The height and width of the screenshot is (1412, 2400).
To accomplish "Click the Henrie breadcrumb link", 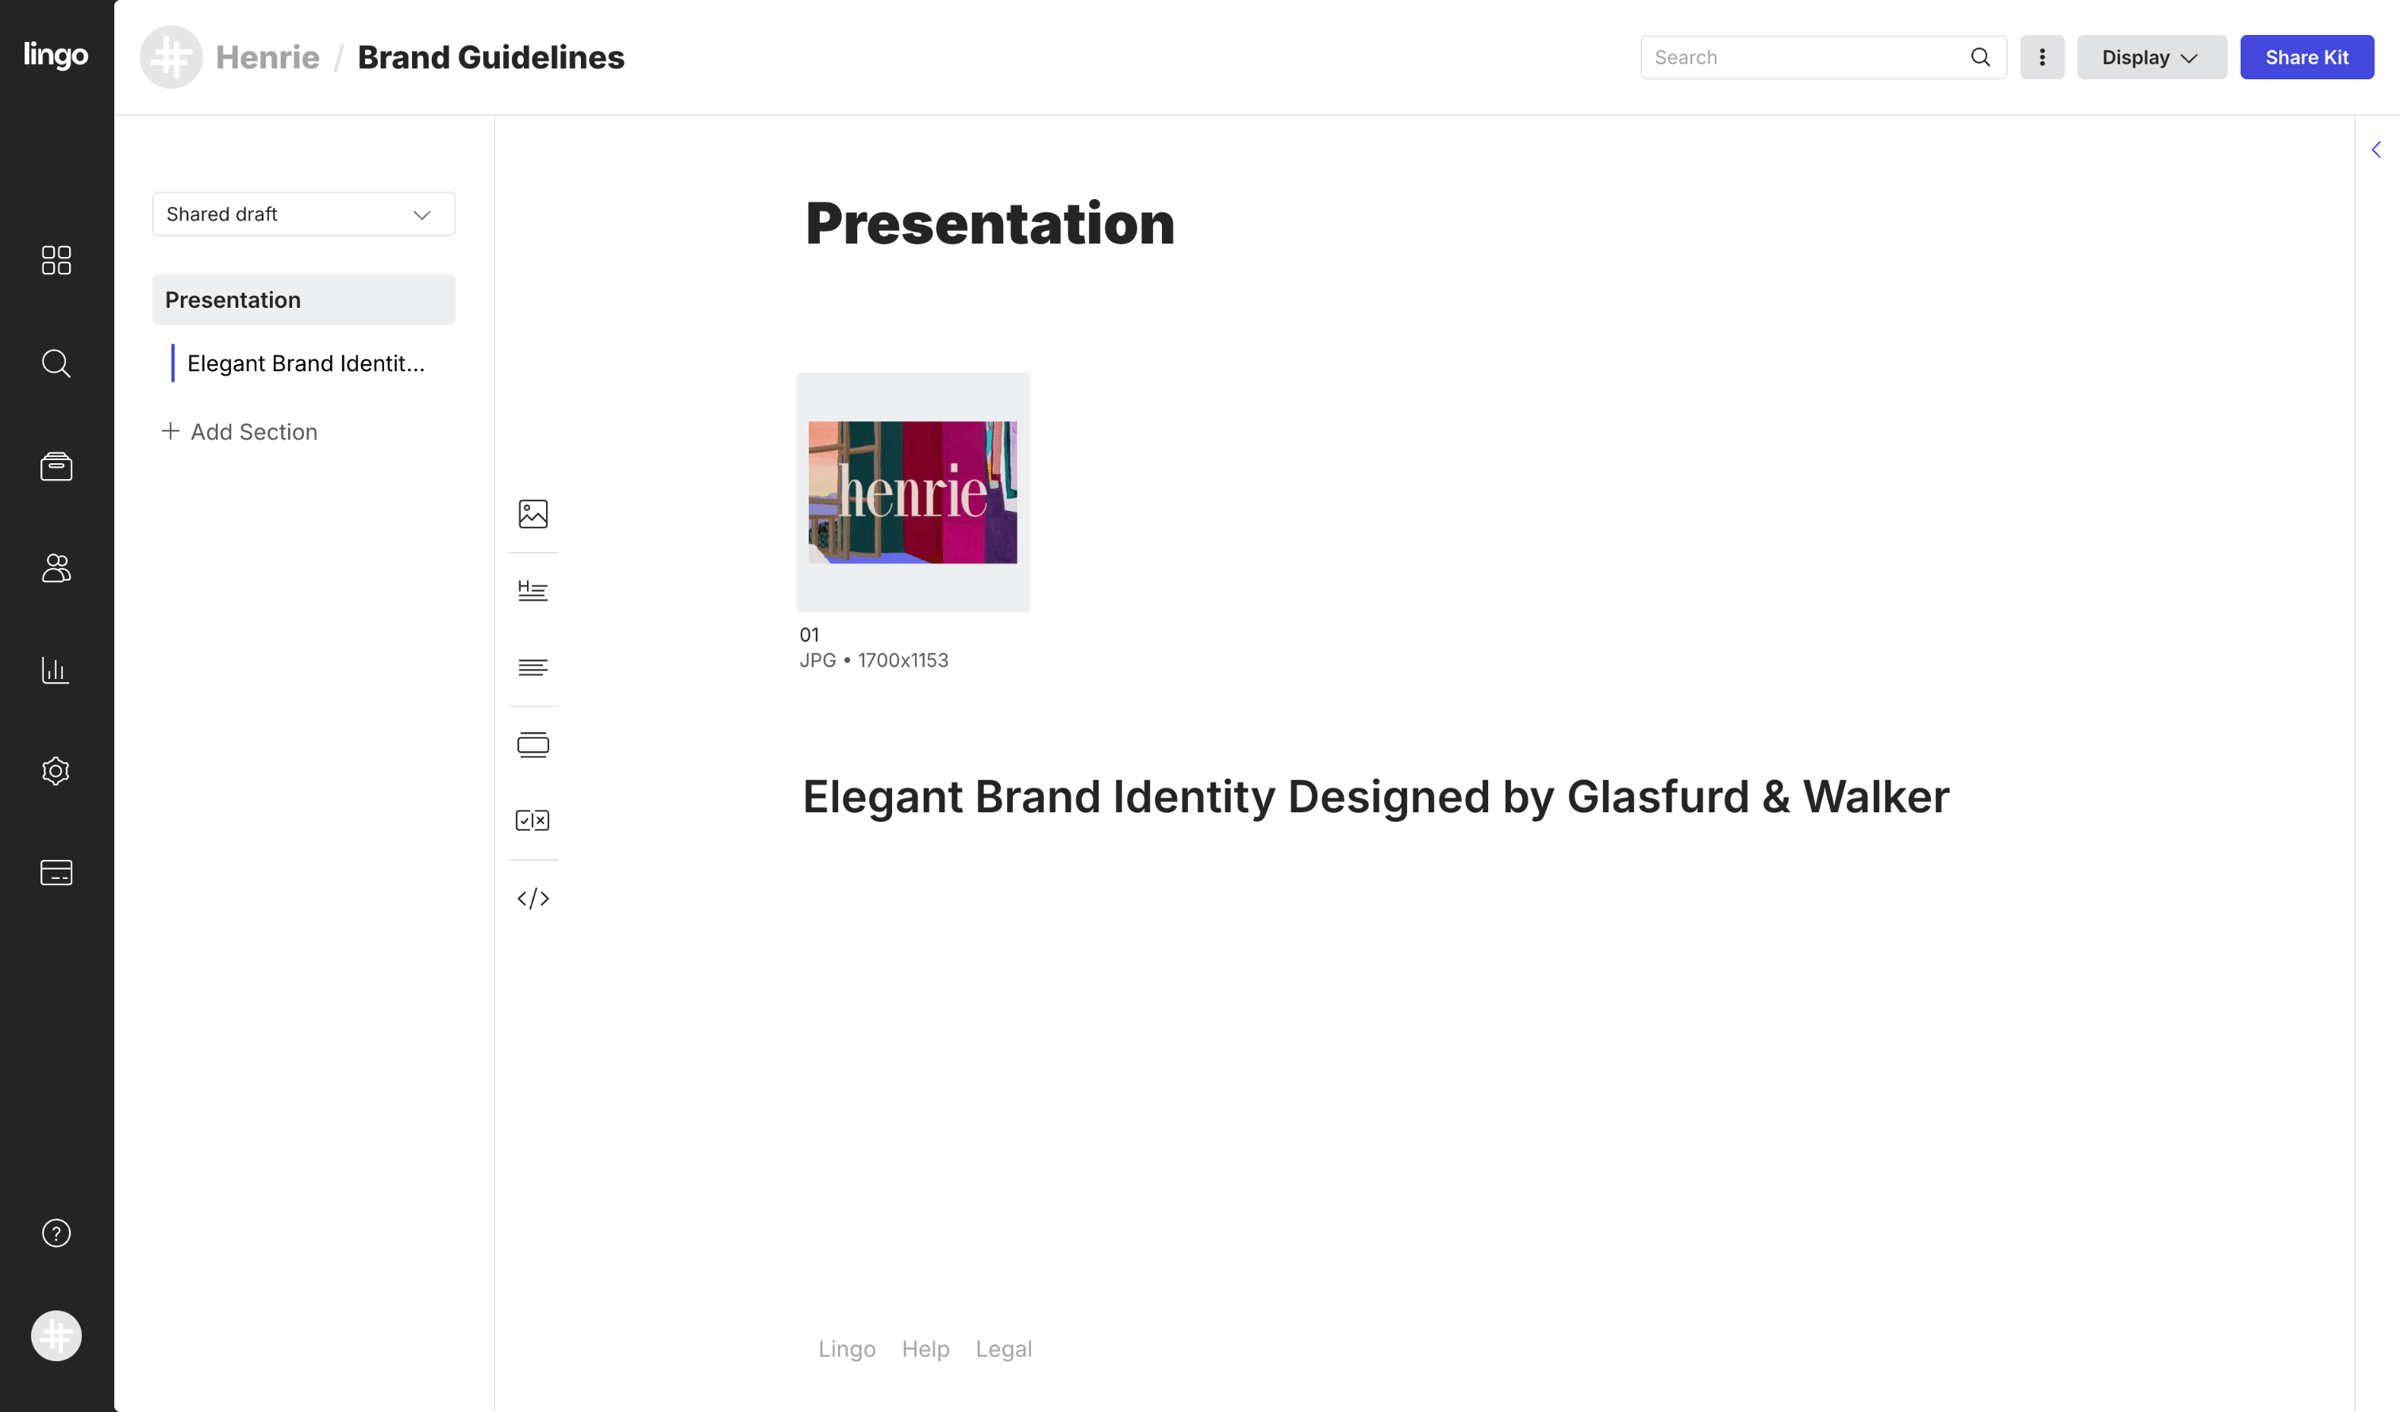I will click(268, 57).
